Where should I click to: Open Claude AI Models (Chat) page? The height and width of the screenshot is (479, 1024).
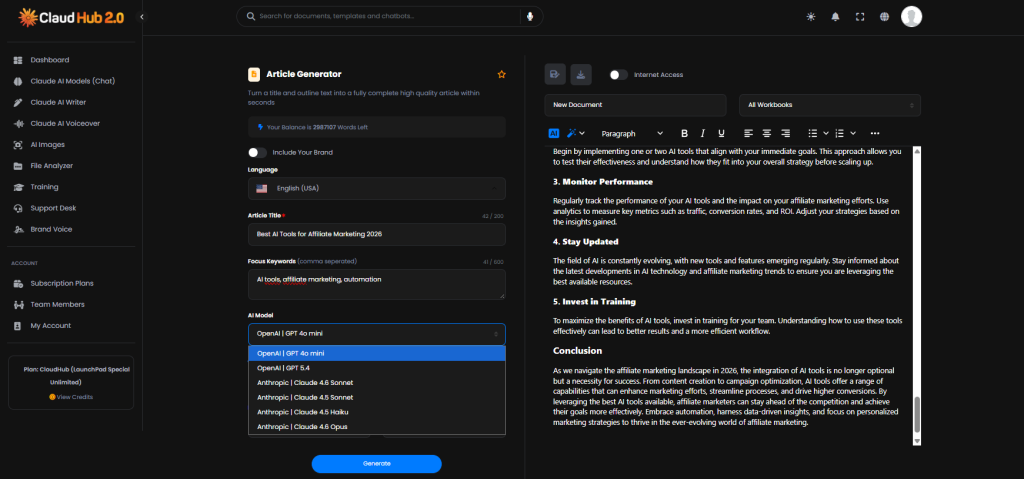point(72,82)
